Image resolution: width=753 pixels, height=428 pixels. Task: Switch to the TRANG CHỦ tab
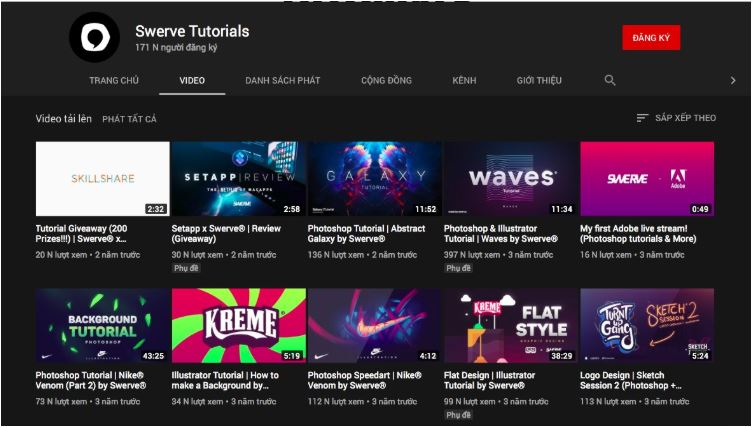pyautogui.click(x=114, y=81)
